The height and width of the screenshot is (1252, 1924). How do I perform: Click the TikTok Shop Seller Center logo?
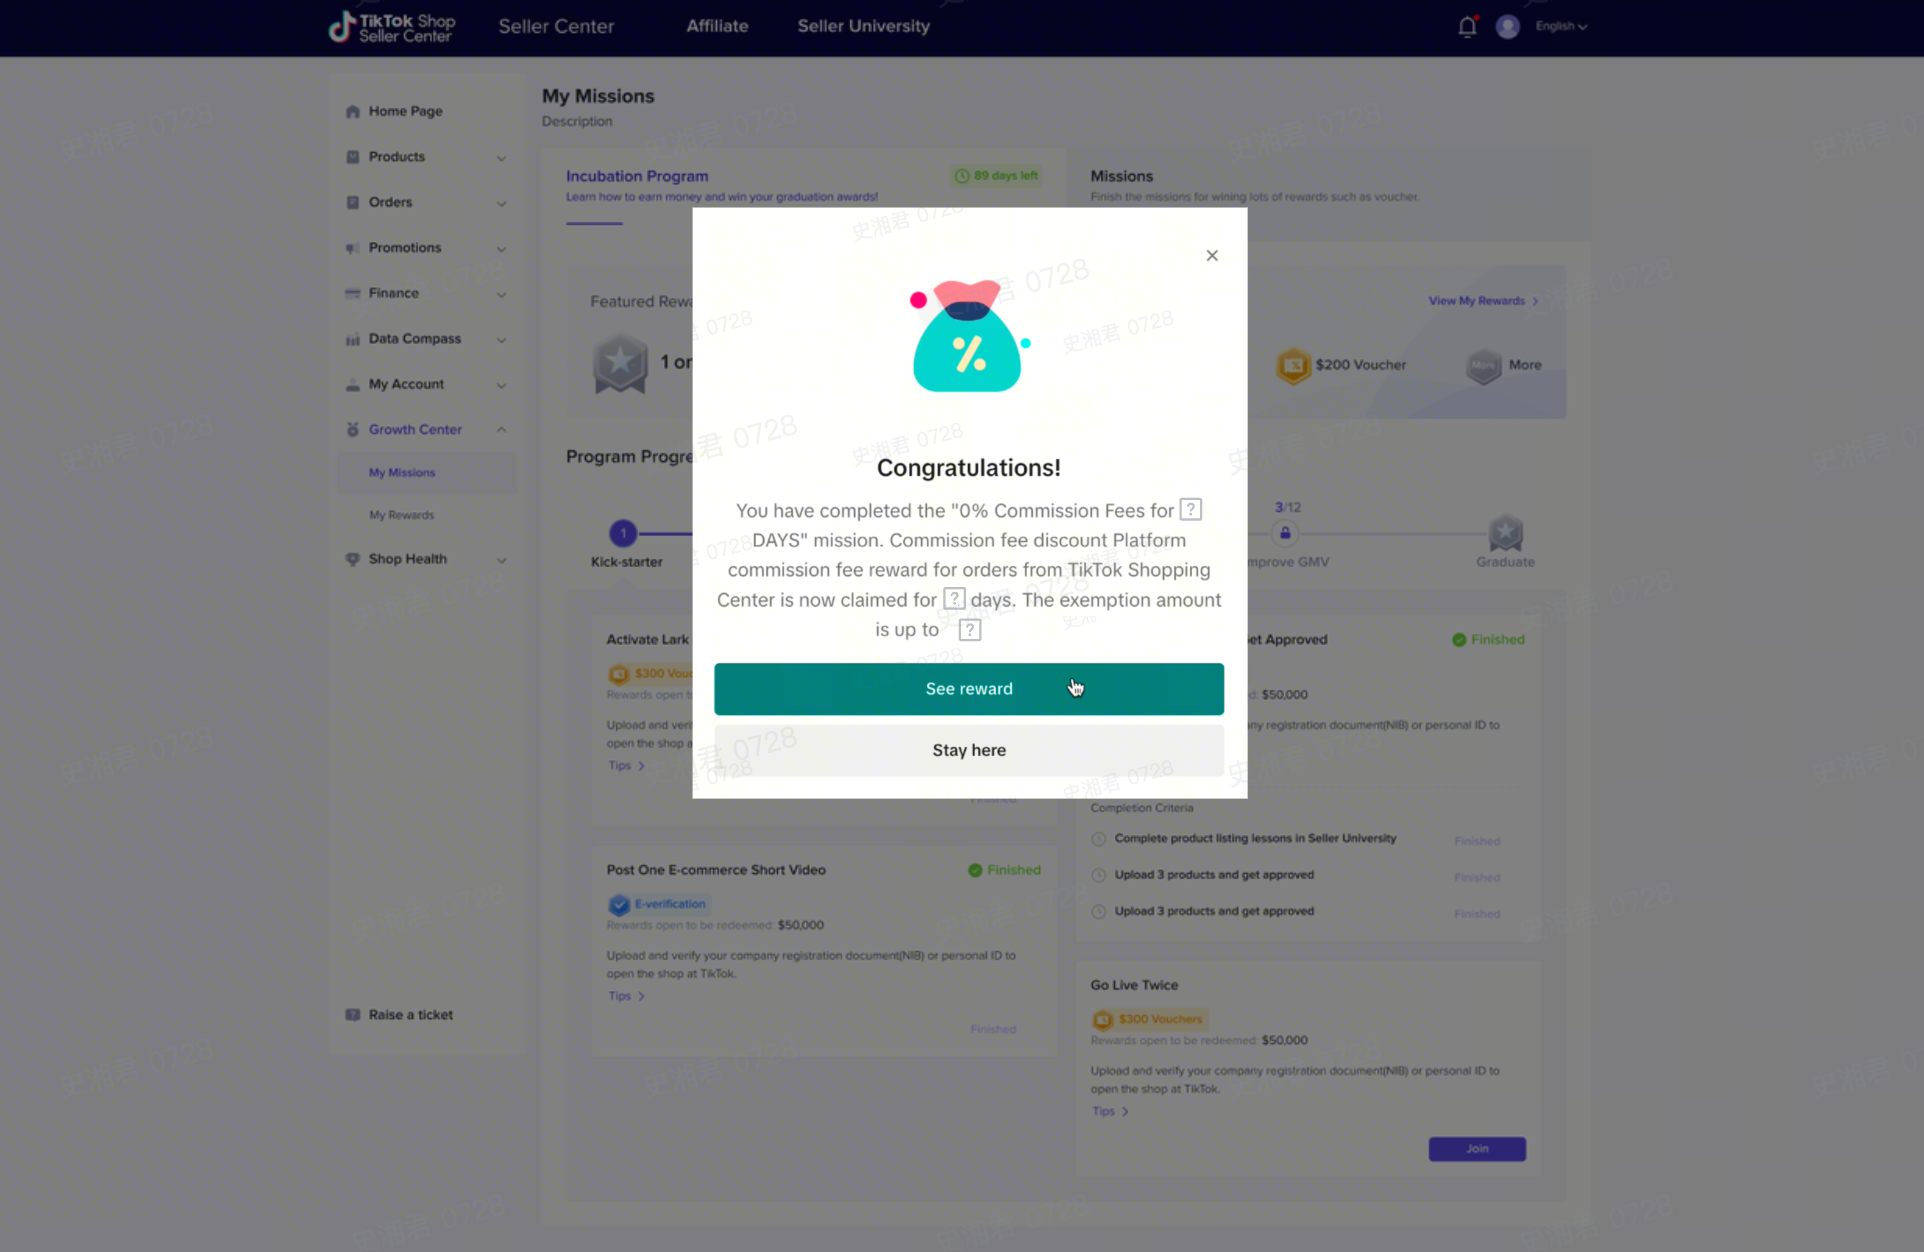point(392,27)
